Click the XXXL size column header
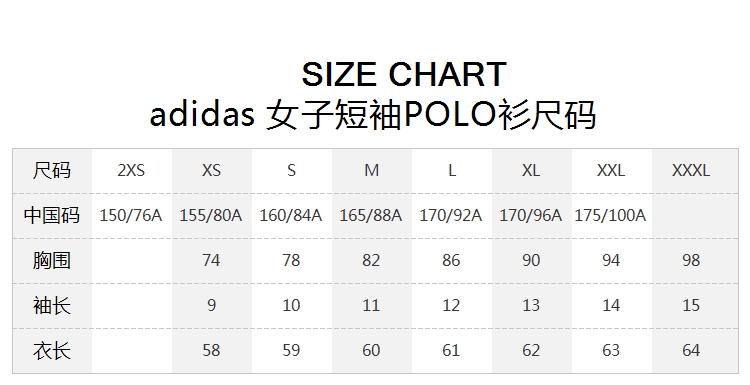 point(691,170)
